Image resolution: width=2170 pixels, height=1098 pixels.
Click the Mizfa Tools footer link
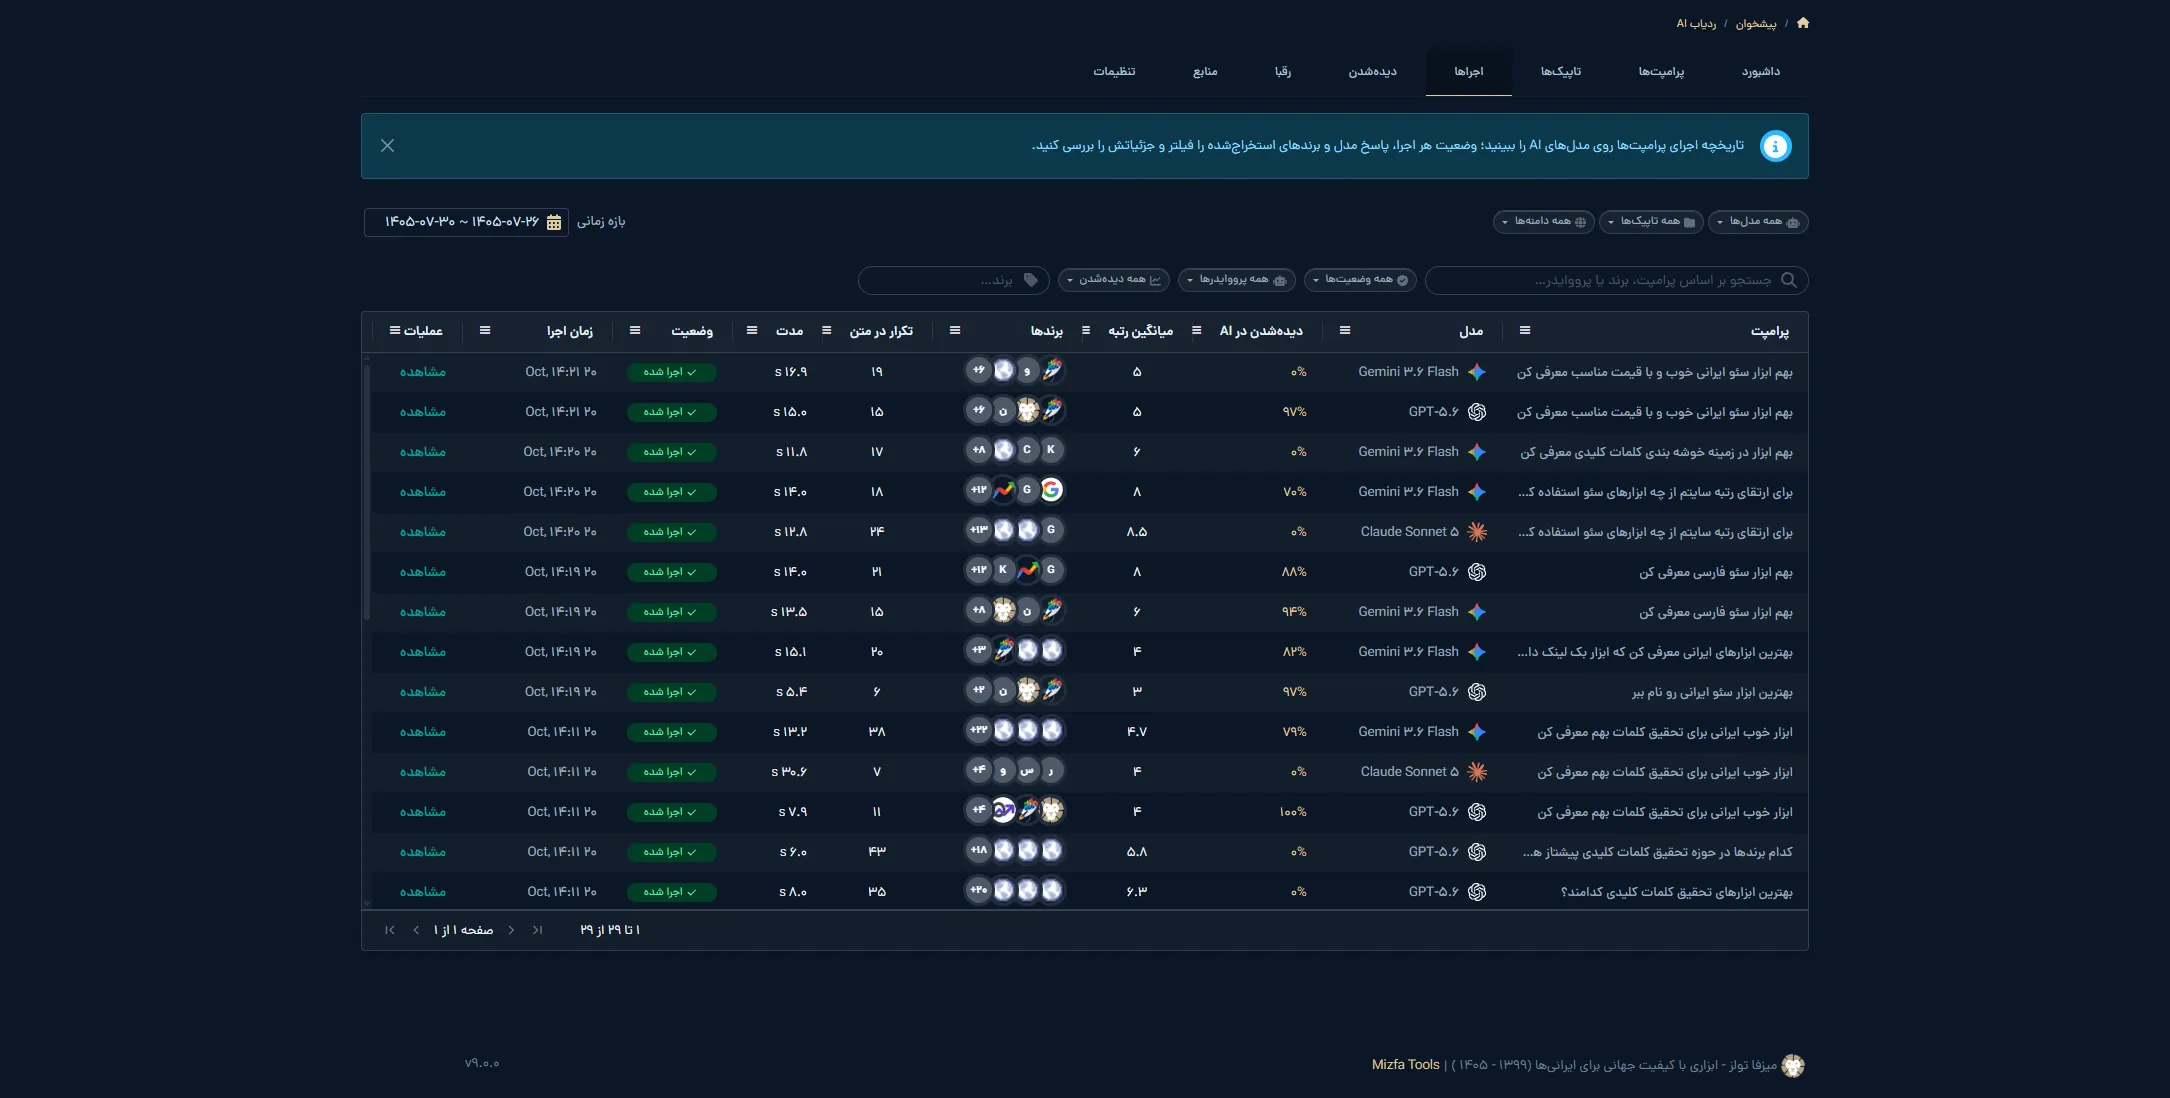coord(1405,1065)
